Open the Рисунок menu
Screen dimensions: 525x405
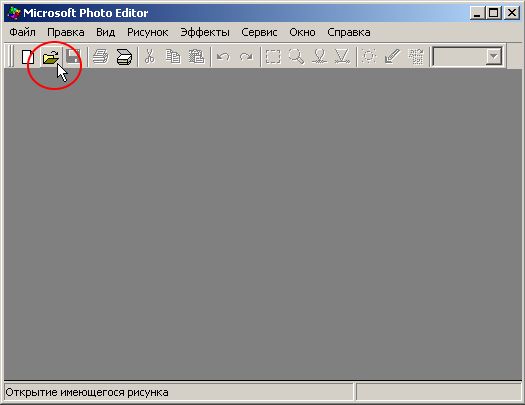click(x=148, y=32)
